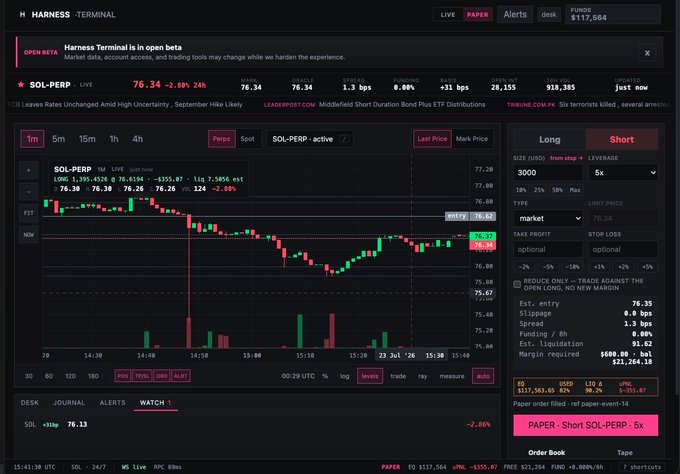Image resolution: width=680 pixels, height=474 pixels.
Task: Toggle ORD overlay on chart
Action: 161,376
